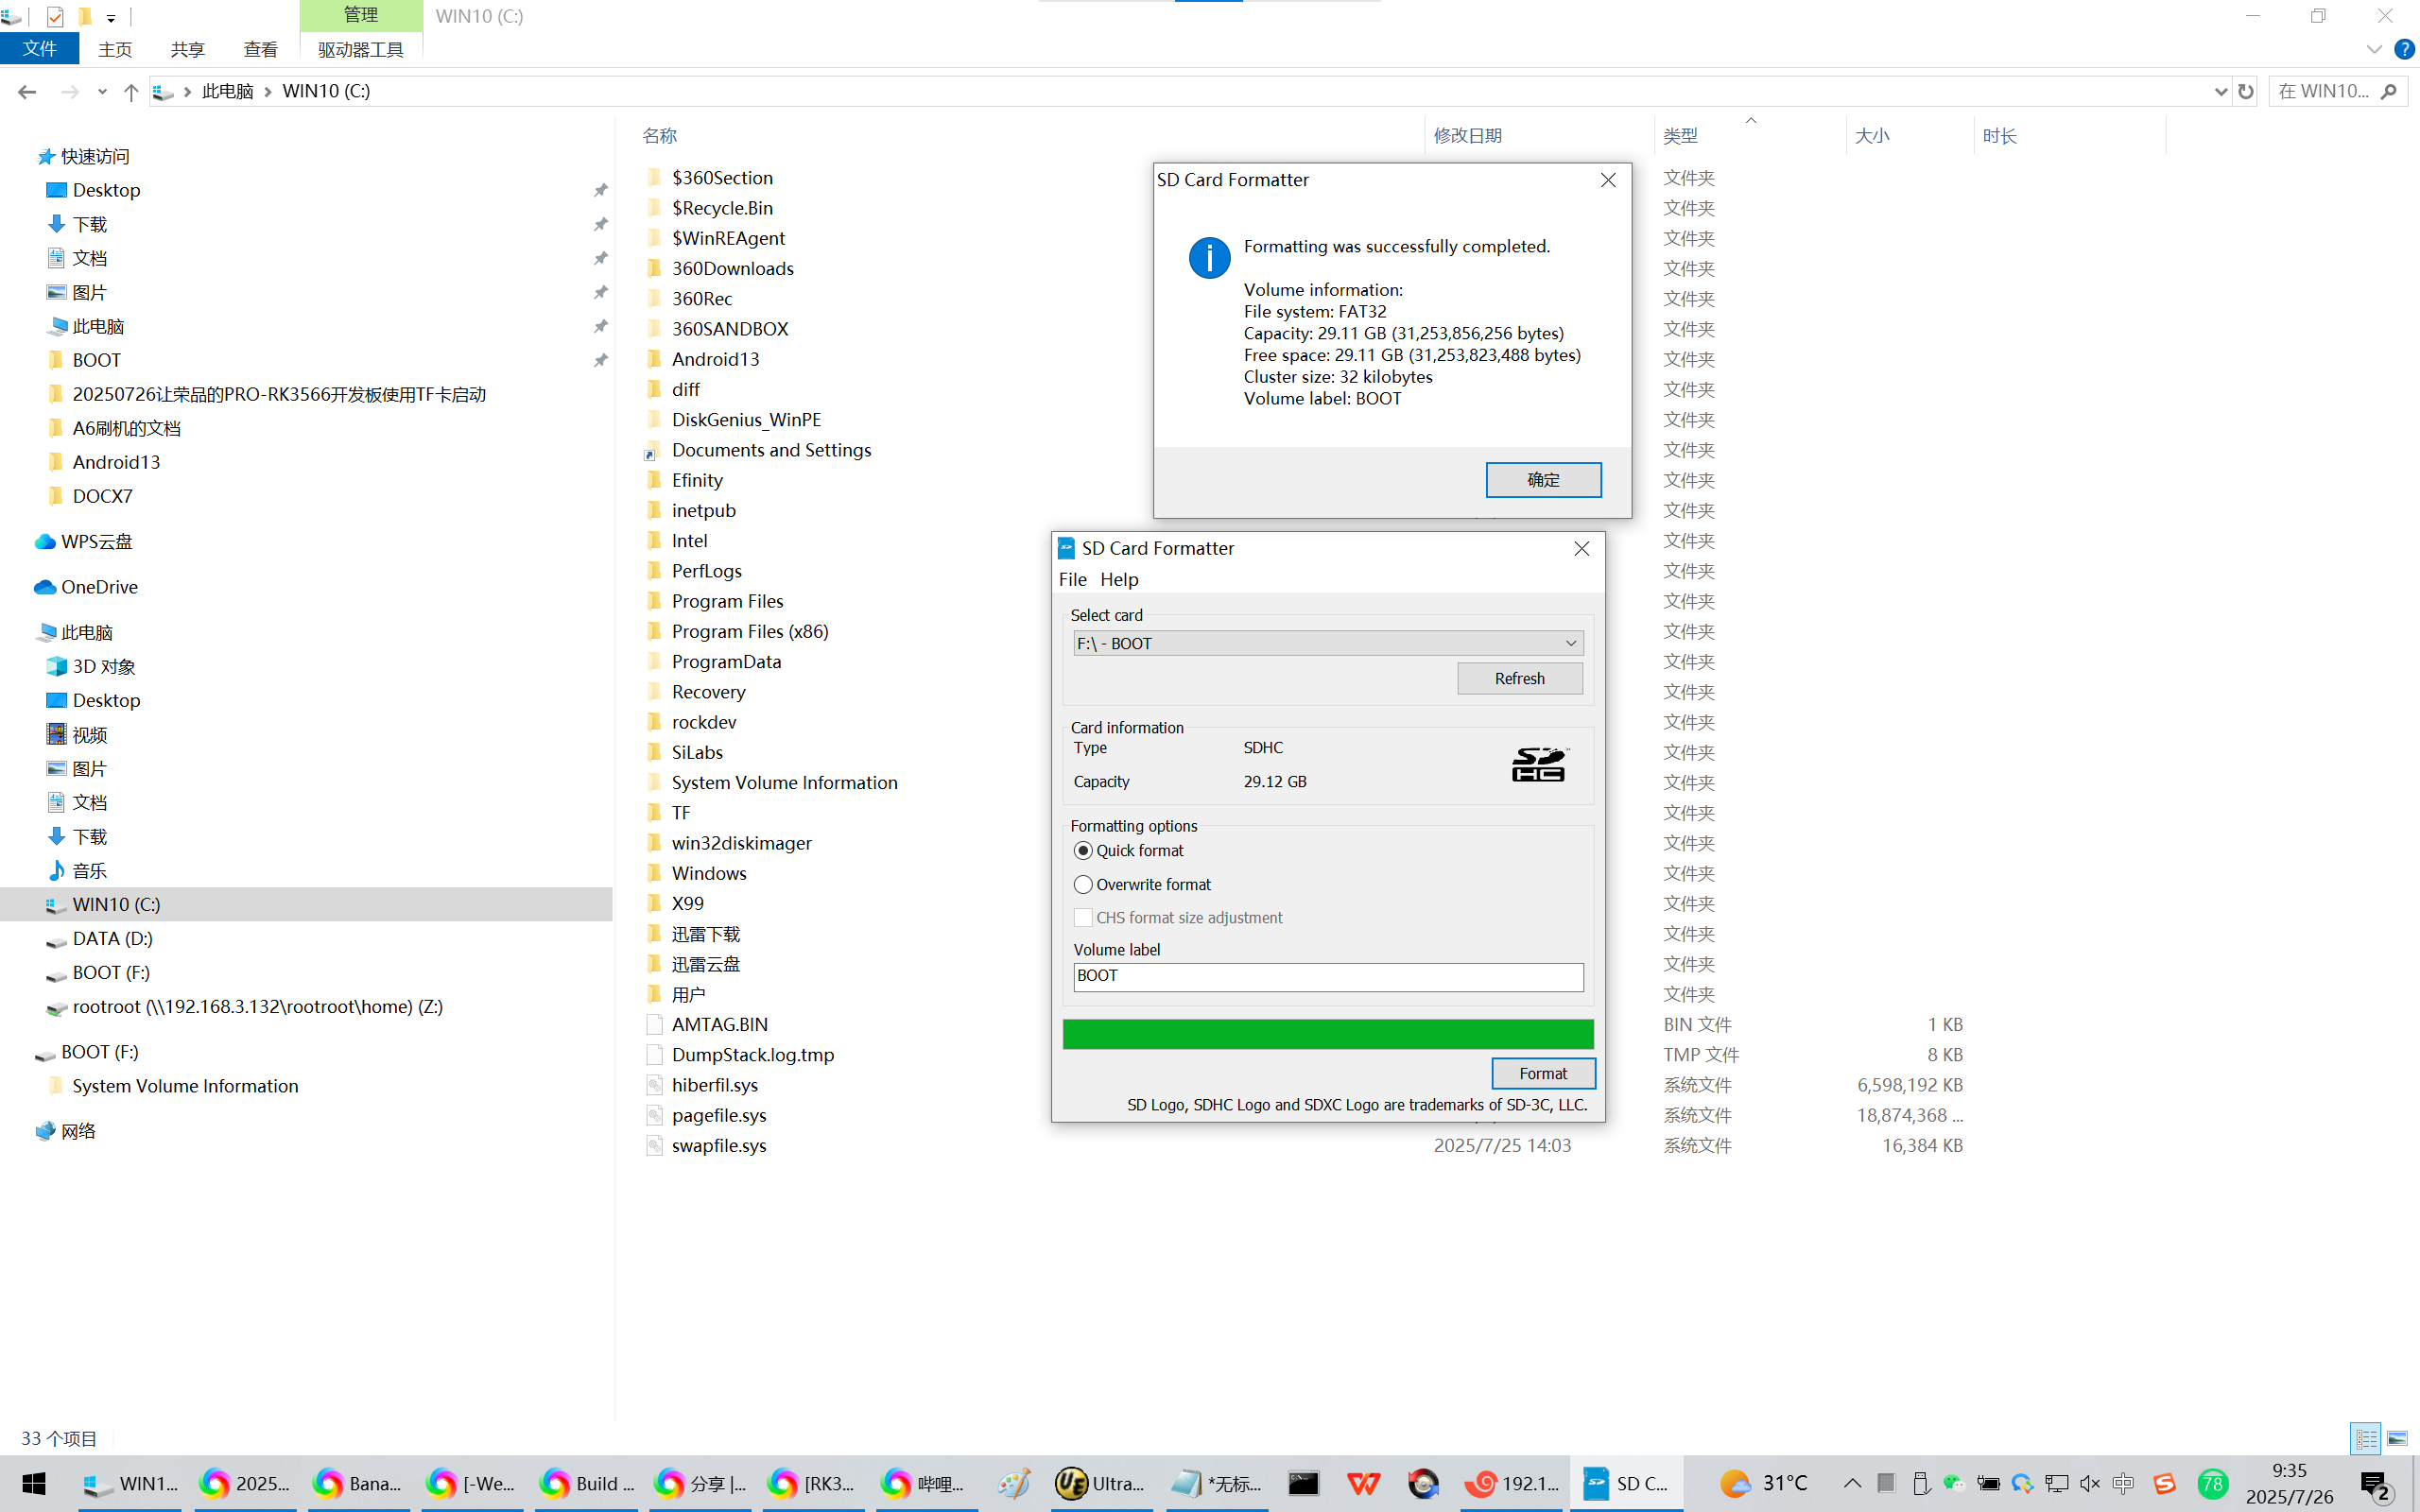
Task: Select A6刷机的文档 folder in quick access
Action: click(126, 428)
